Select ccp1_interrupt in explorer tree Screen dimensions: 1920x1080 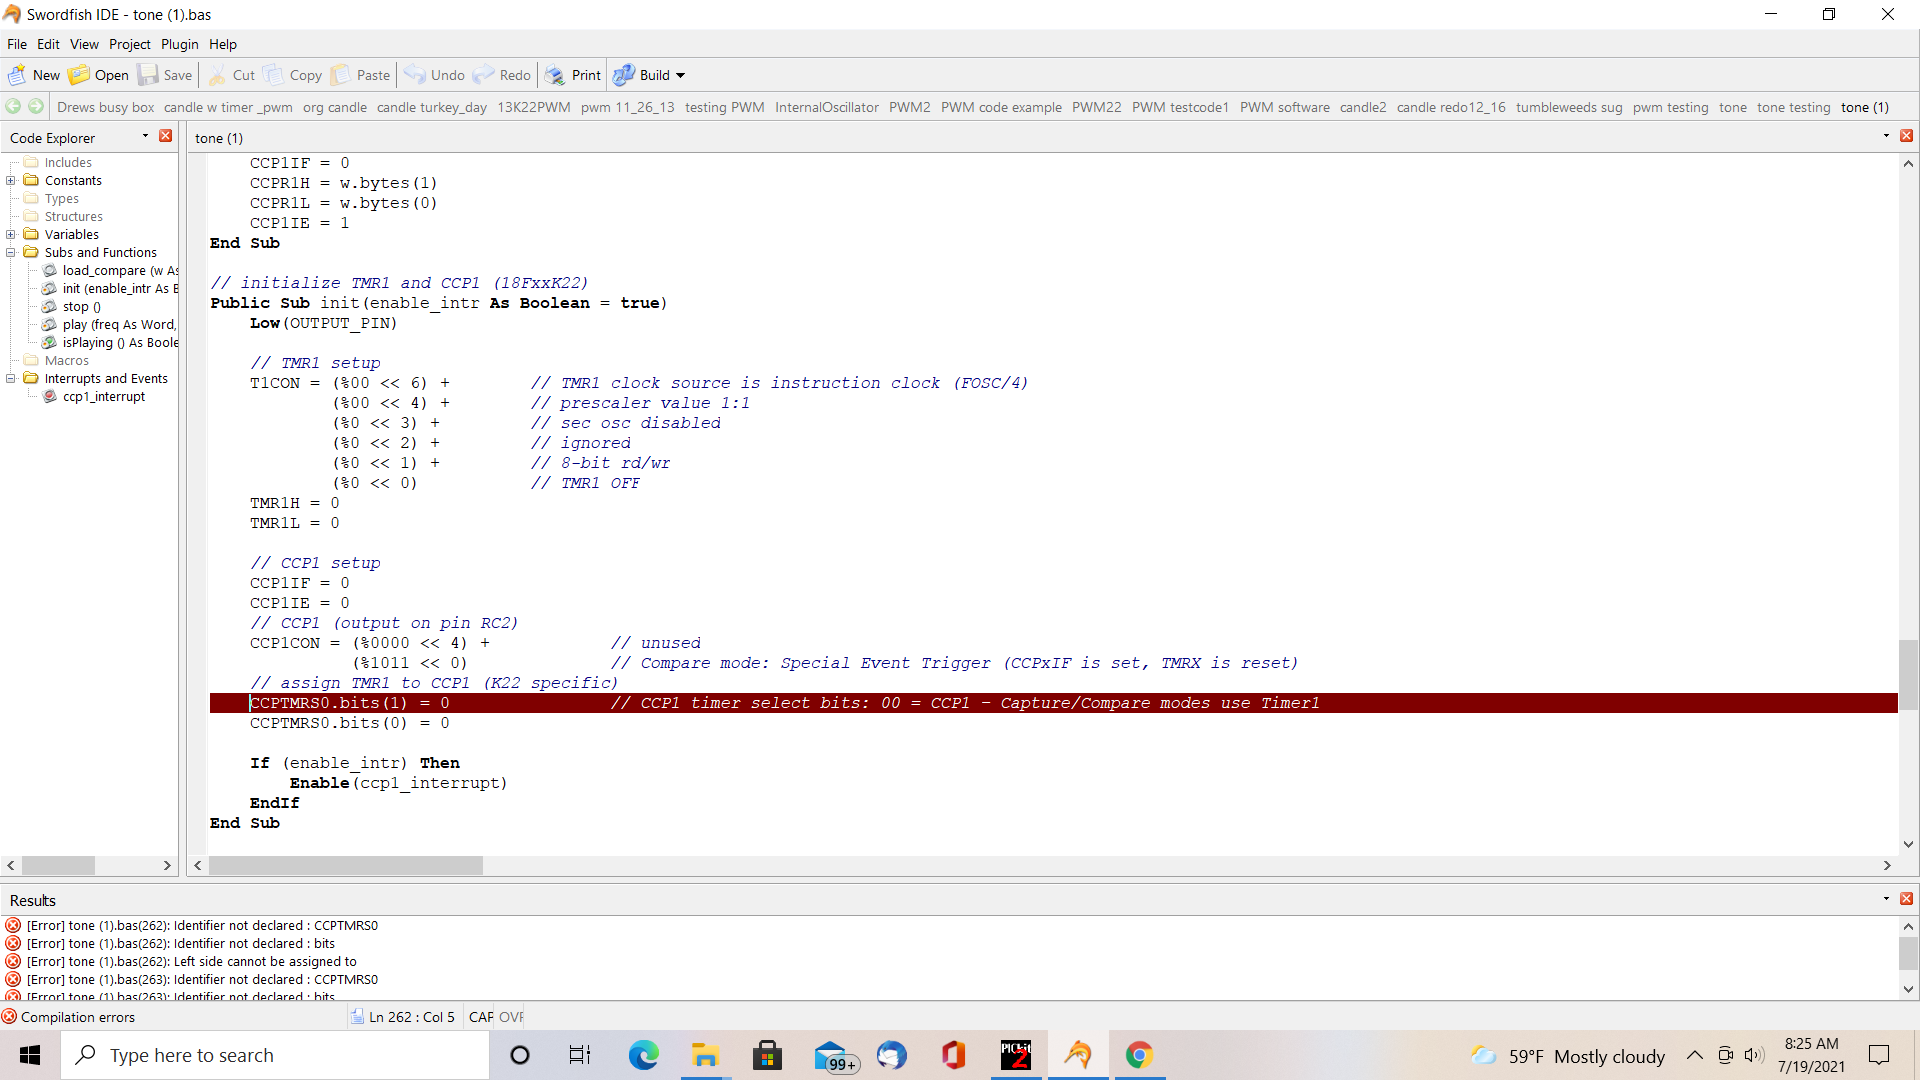coord(104,397)
